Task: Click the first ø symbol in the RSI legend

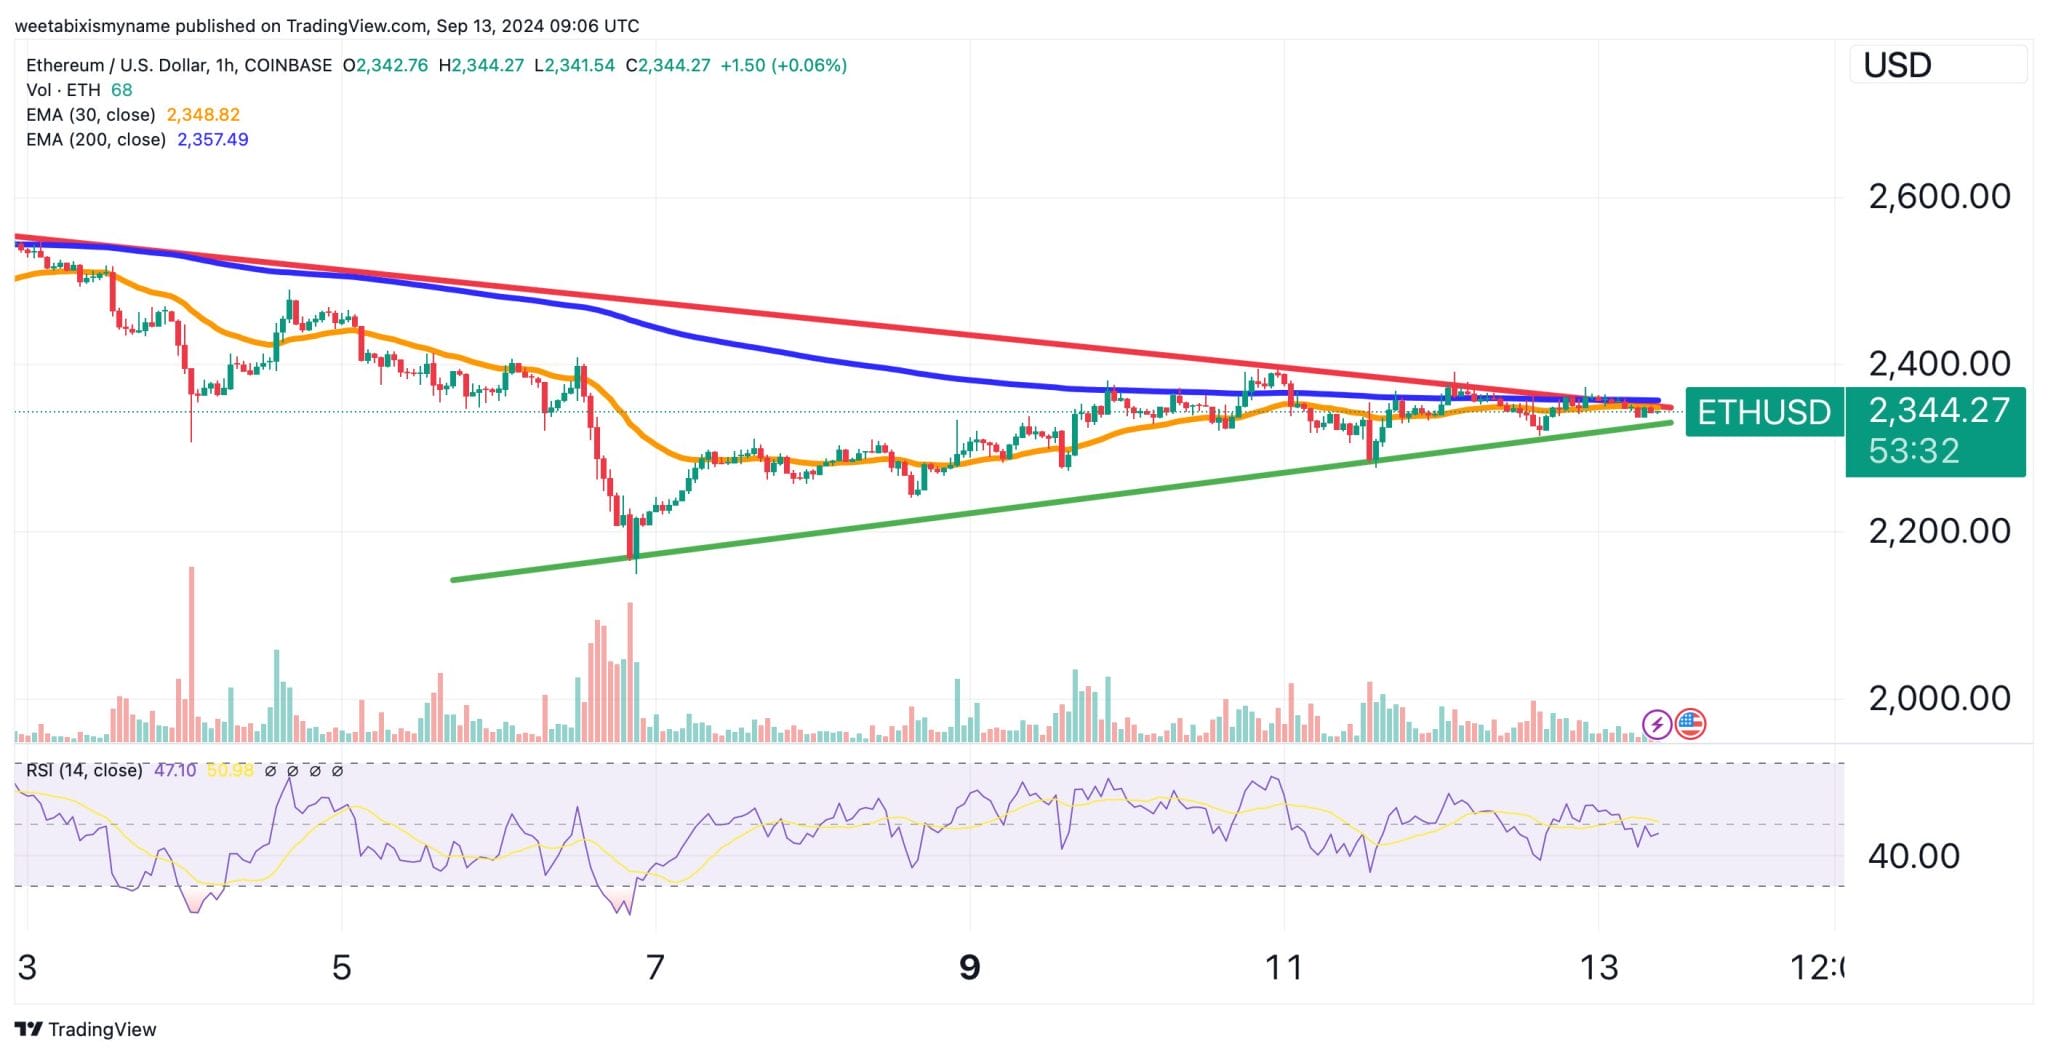Action: (271, 771)
